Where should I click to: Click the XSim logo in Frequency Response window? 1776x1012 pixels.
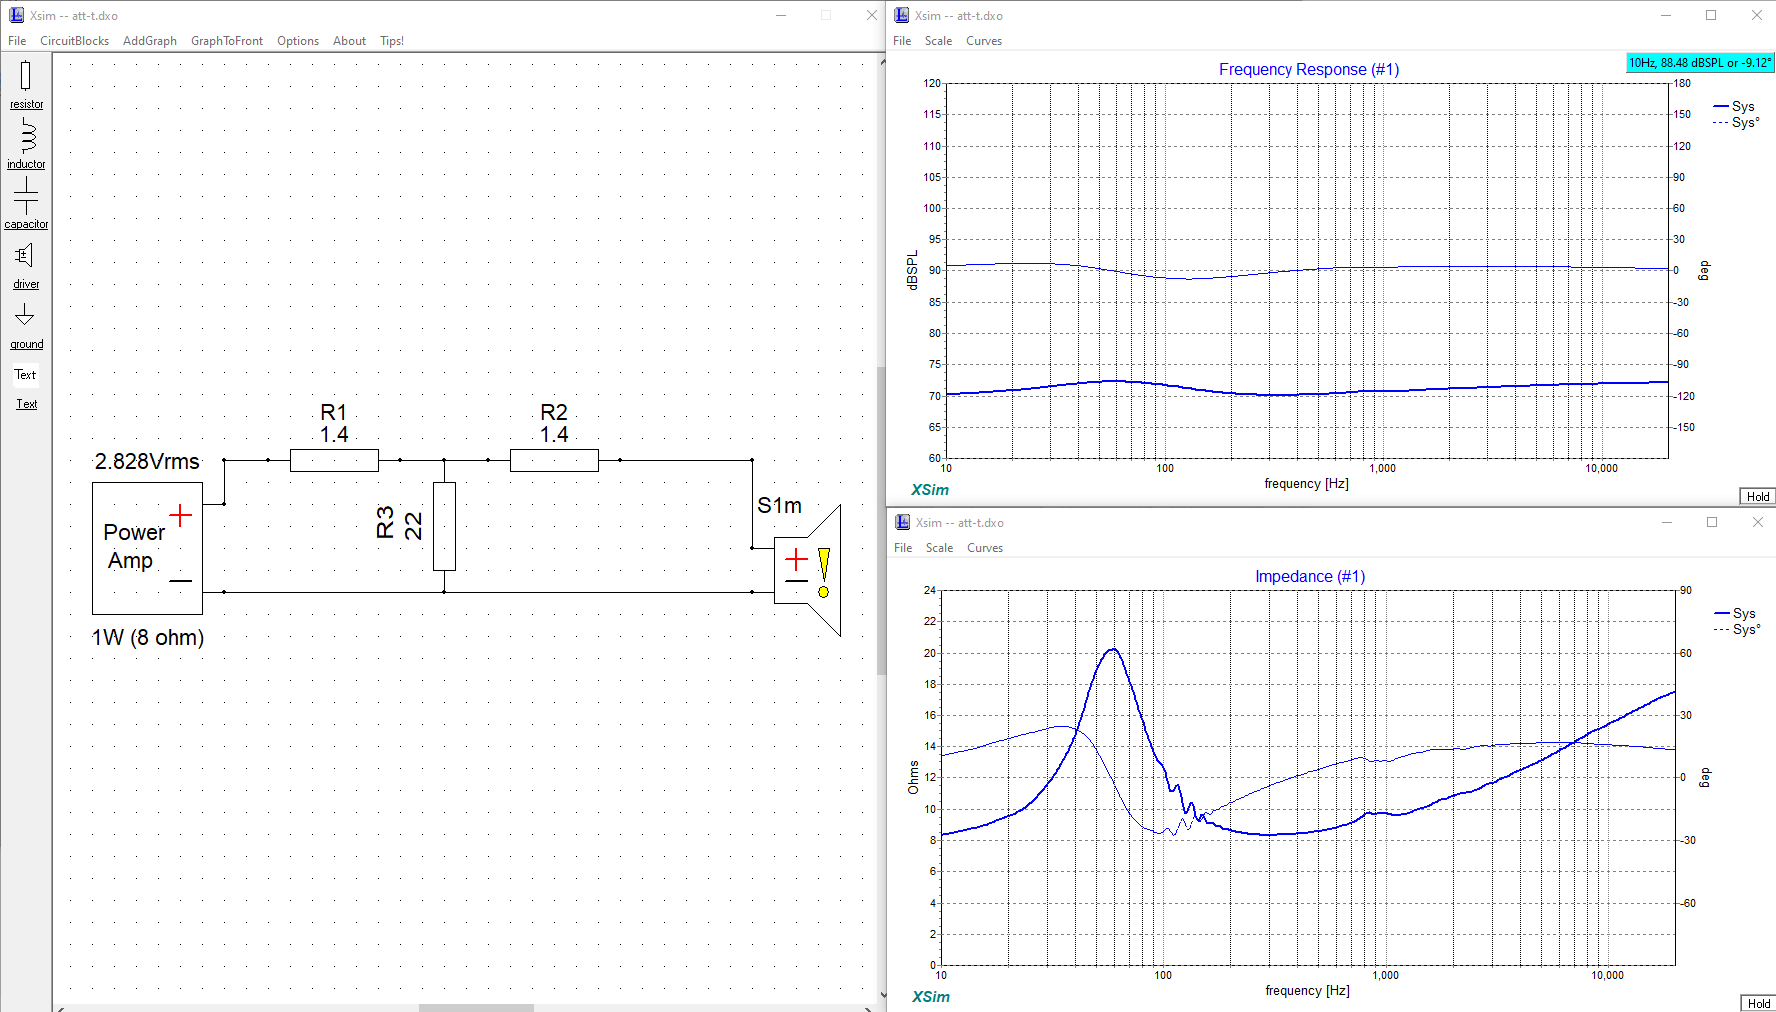point(930,490)
